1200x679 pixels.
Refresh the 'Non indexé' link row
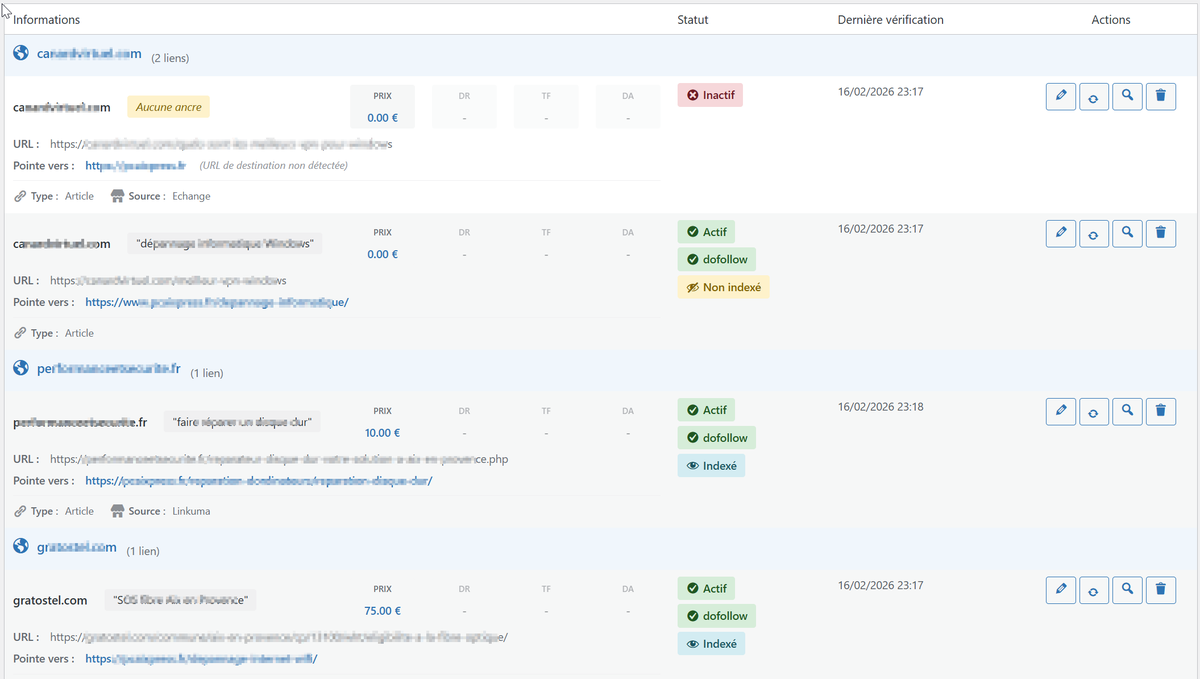point(1094,233)
